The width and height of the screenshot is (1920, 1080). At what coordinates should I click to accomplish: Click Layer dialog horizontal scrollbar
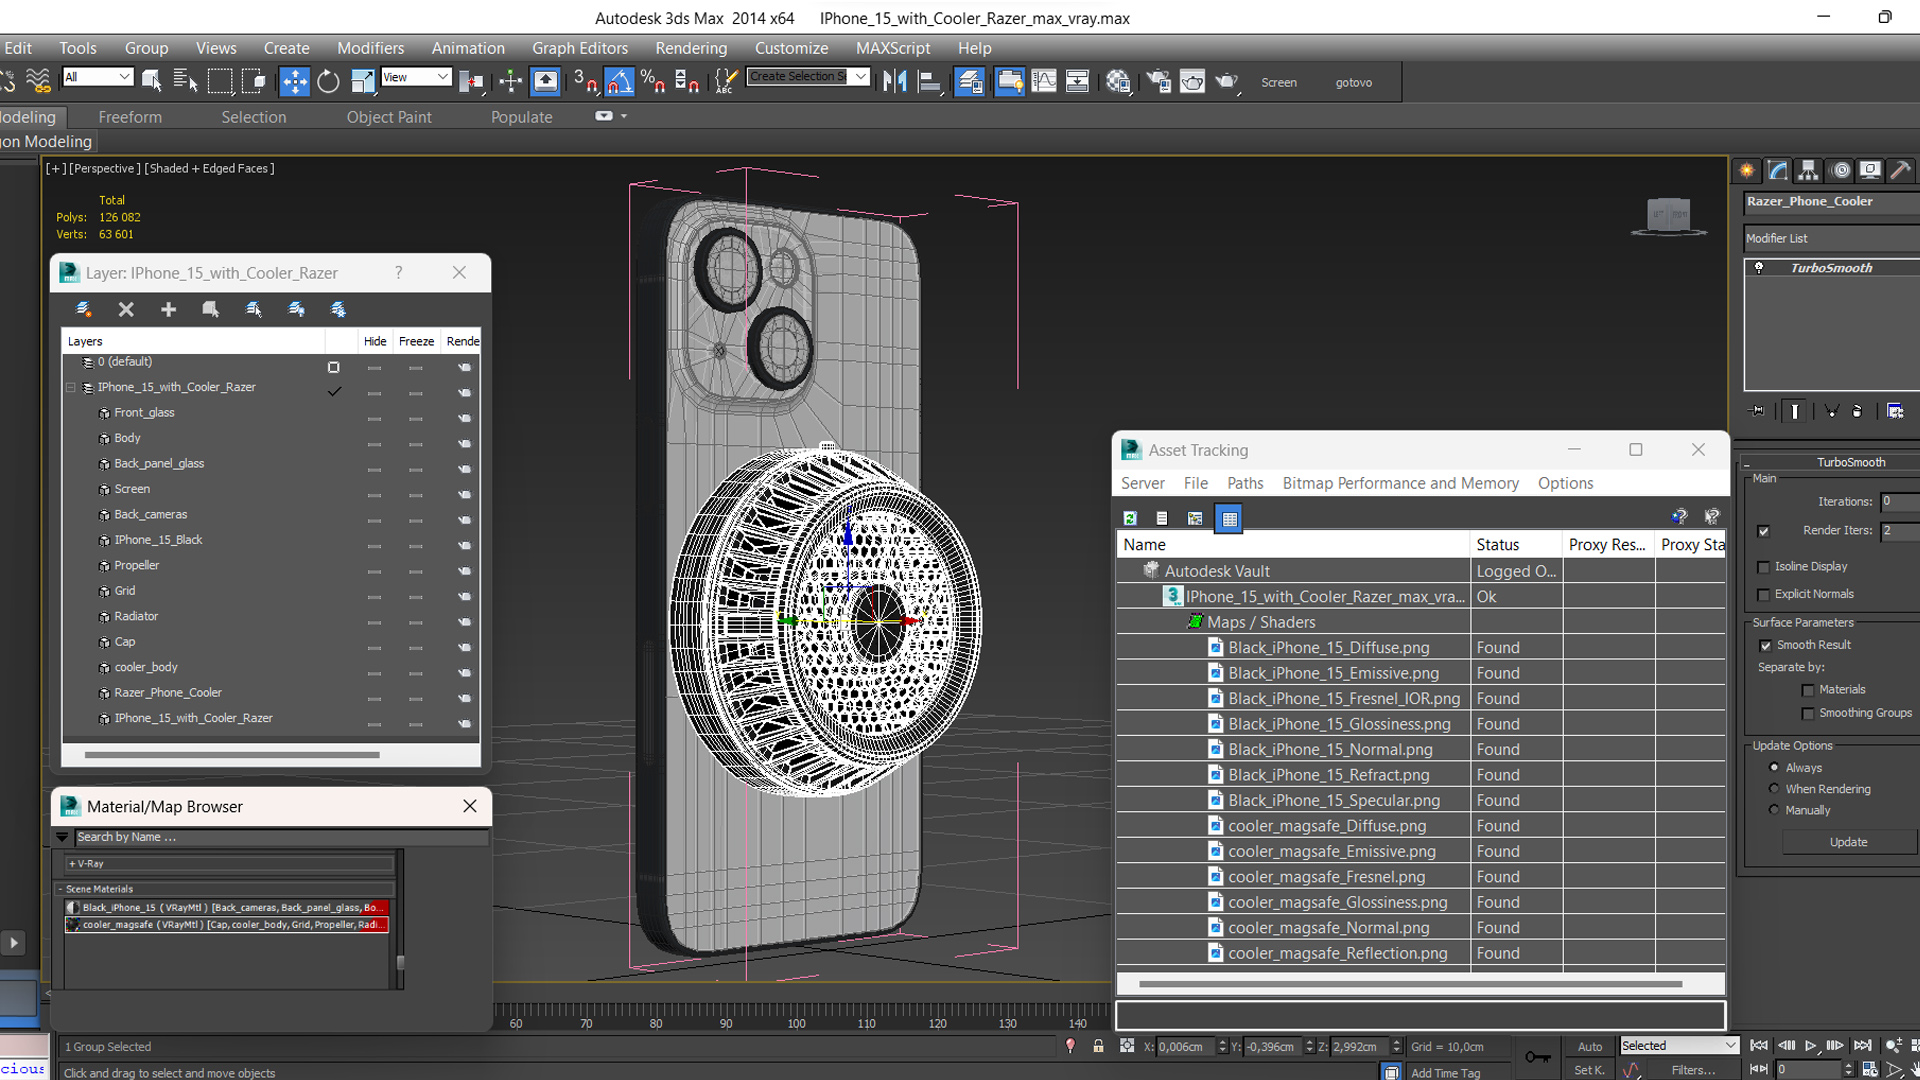[232, 755]
